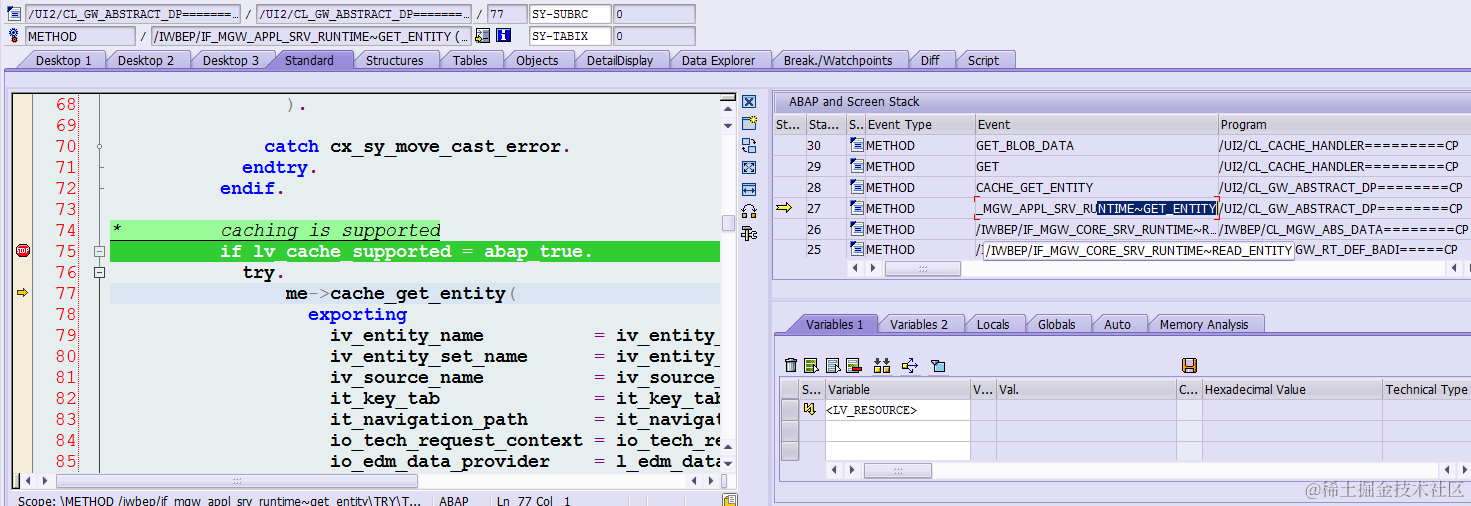Click the blue info icon in header

tap(503, 36)
